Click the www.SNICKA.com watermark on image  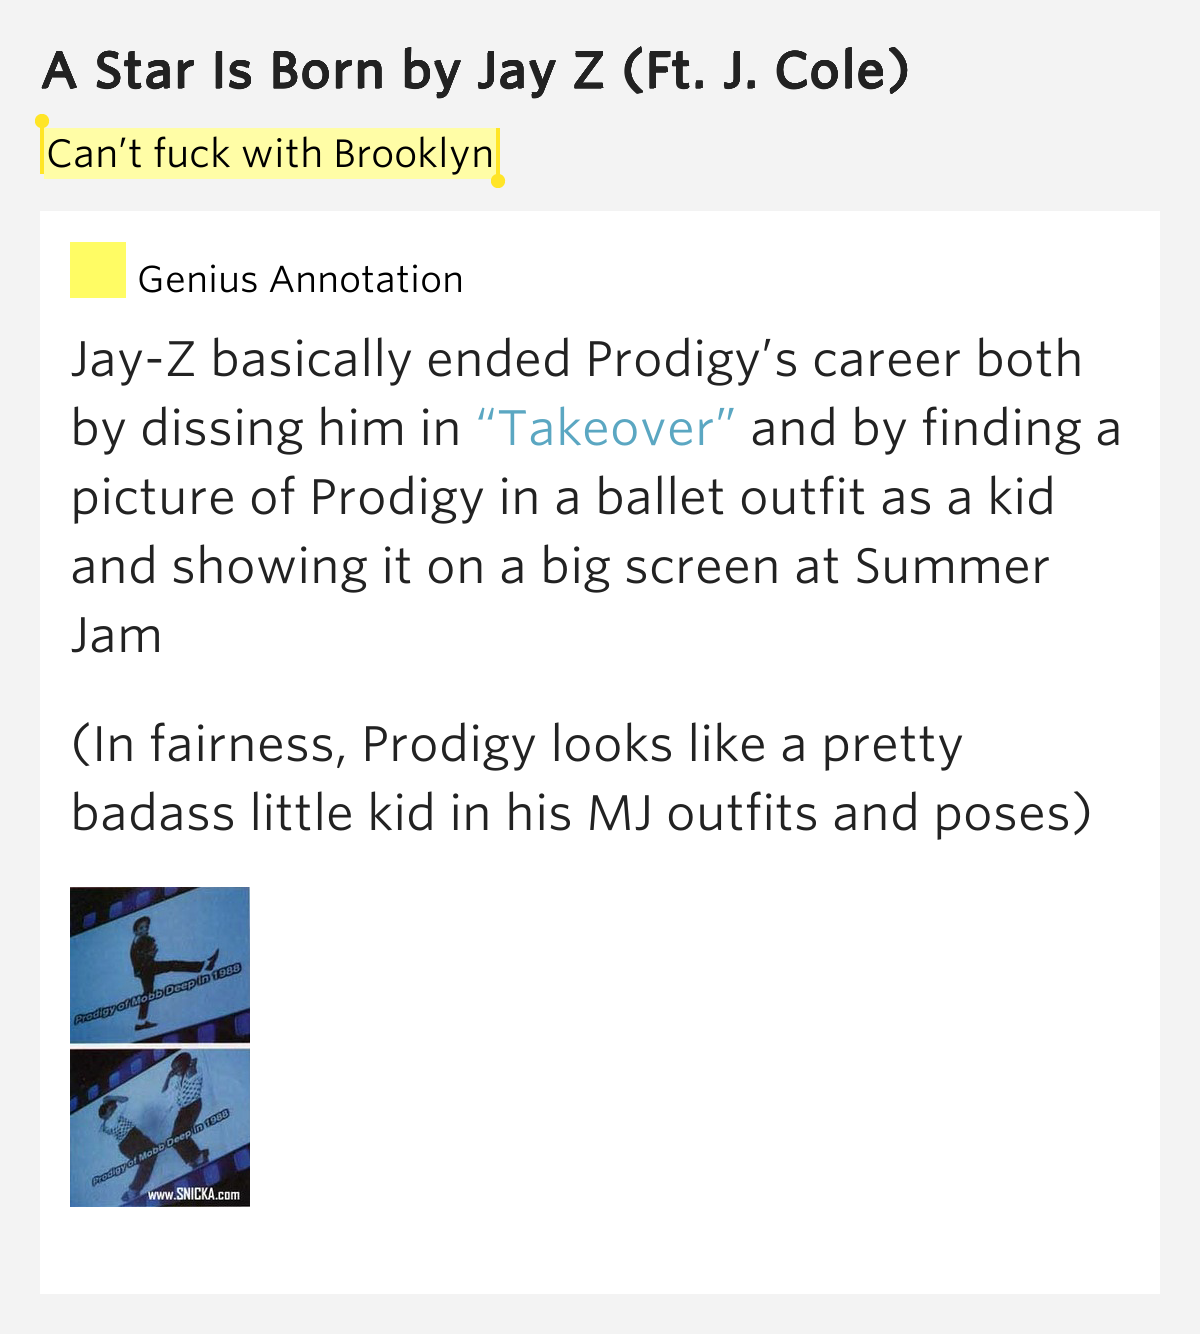point(193,1194)
